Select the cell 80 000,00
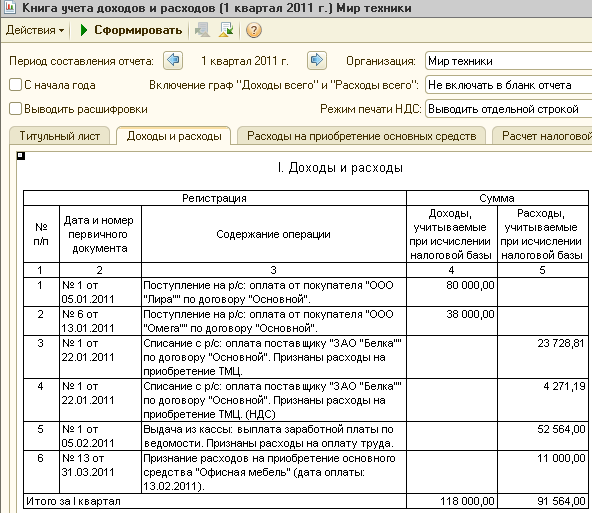 pyautogui.click(x=452, y=292)
